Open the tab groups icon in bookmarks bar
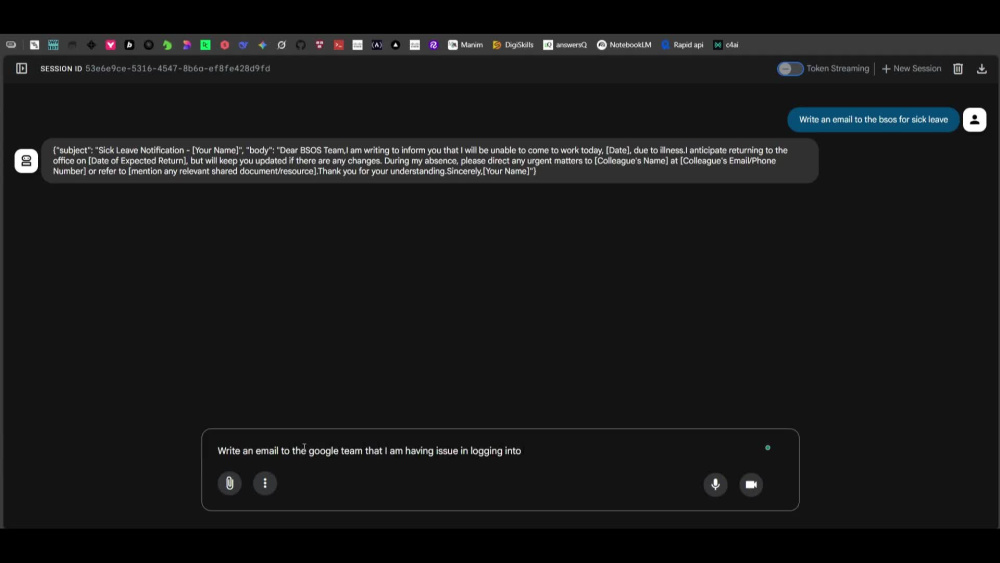 pyautogui.click(x=11, y=45)
